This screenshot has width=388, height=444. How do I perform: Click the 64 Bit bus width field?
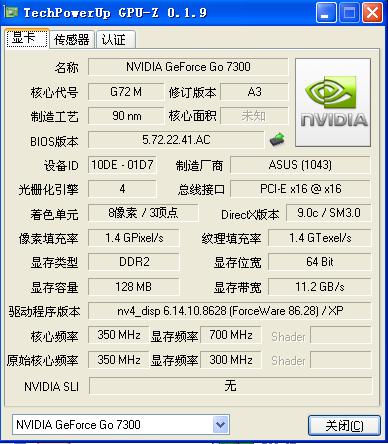tap(320, 262)
